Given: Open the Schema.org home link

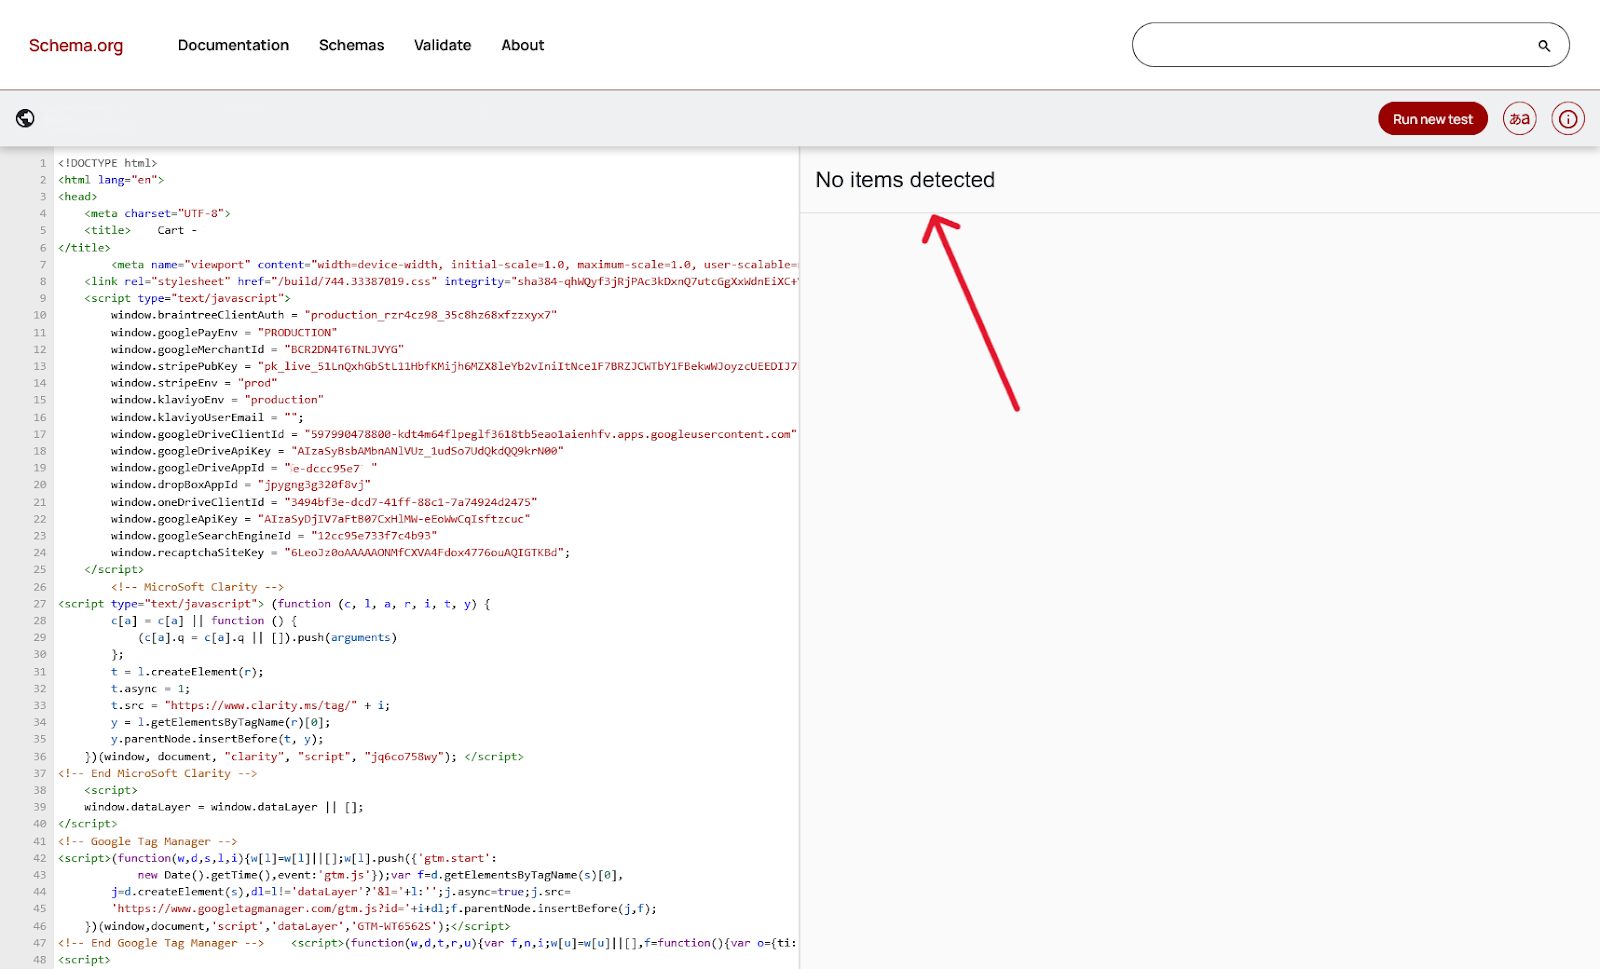Looking at the screenshot, I should [76, 45].
